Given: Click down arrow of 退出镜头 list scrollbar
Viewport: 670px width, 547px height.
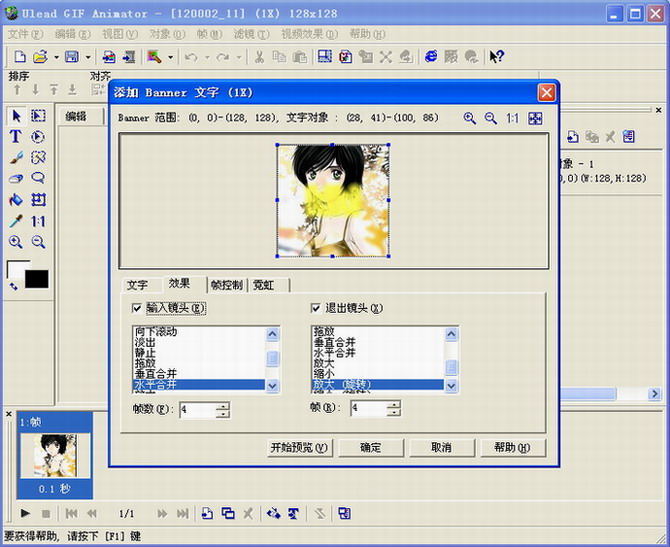Looking at the screenshot, I should pyautogui.click(x=451, y=386).
